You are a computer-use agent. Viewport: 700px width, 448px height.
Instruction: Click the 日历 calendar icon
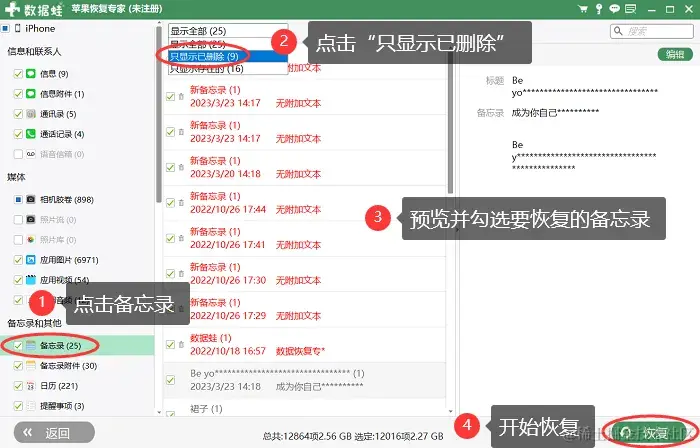click(31, 386)
